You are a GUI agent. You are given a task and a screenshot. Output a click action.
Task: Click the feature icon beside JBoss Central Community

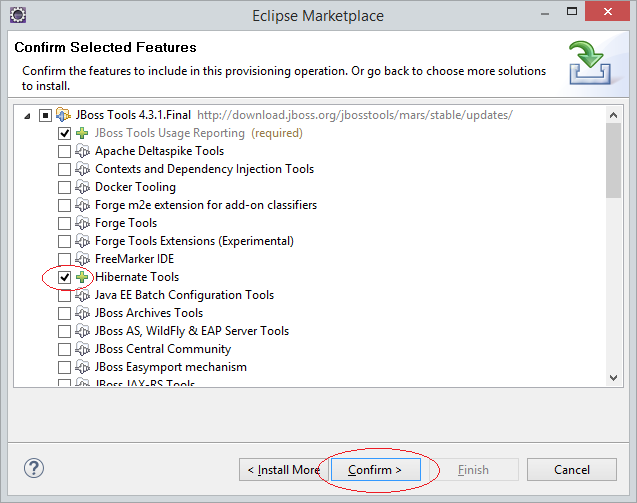[82, 349]
